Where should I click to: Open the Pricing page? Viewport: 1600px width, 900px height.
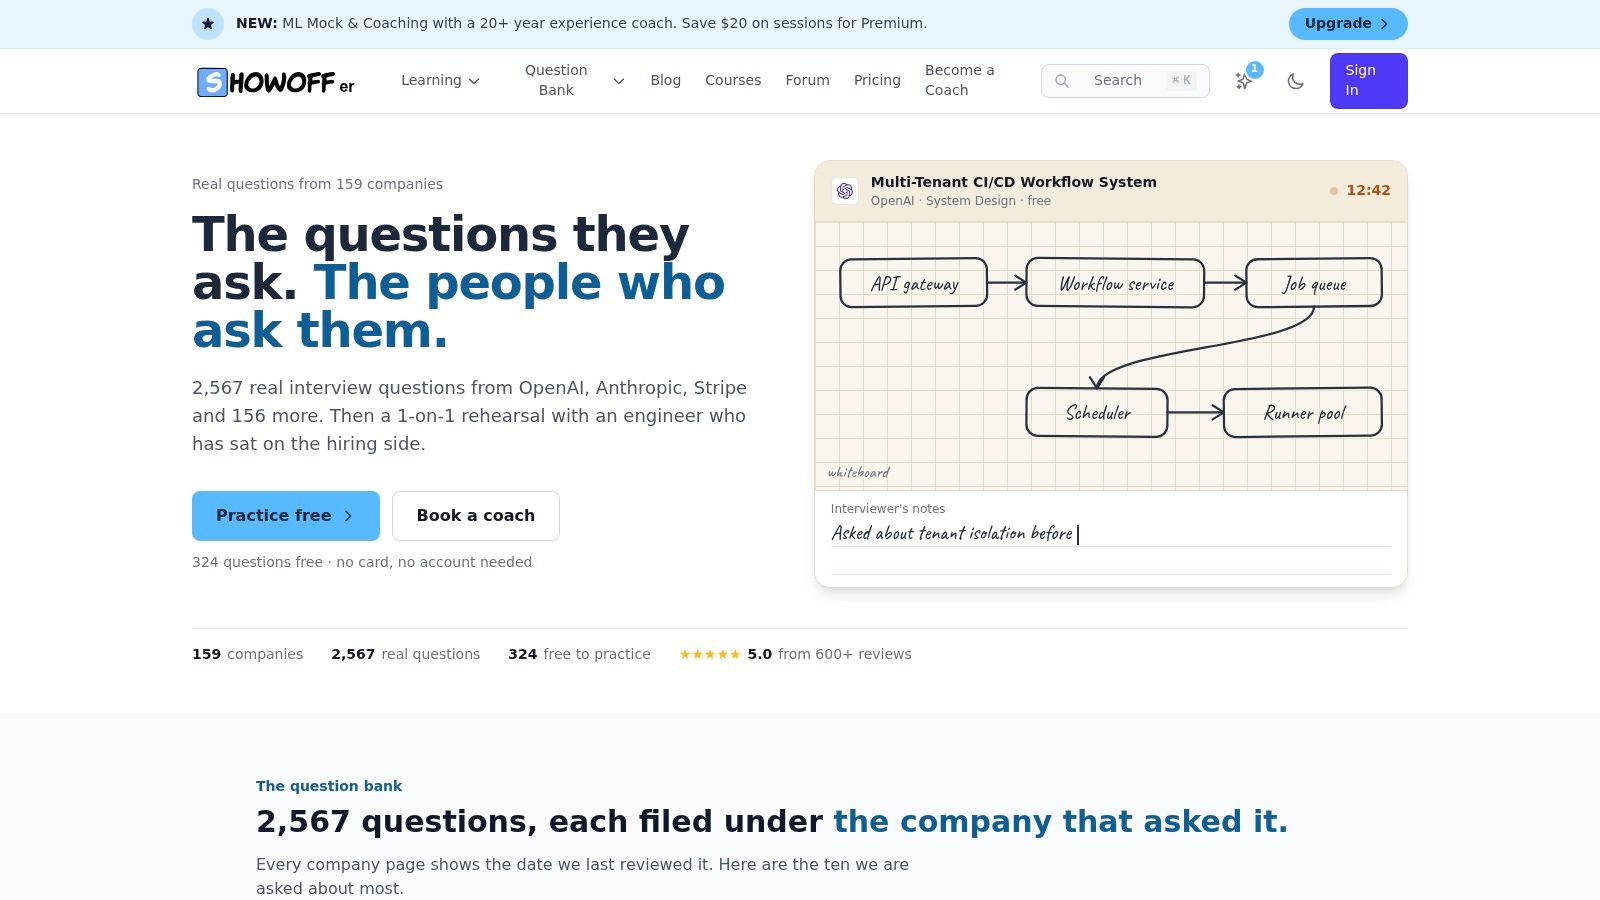(877, 81)
